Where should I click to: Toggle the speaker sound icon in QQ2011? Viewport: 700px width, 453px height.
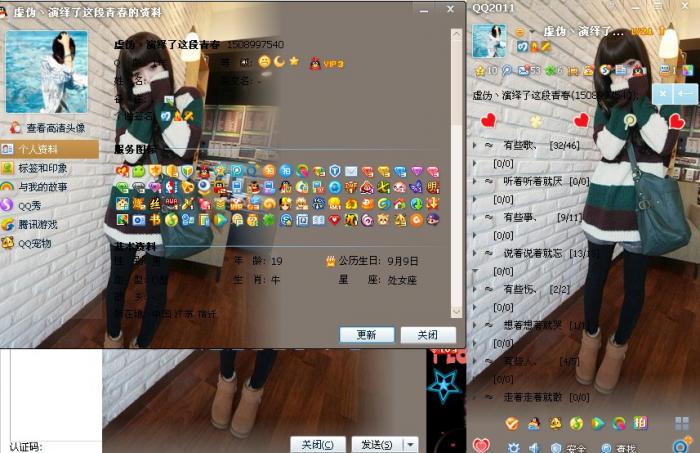[533, 448]
